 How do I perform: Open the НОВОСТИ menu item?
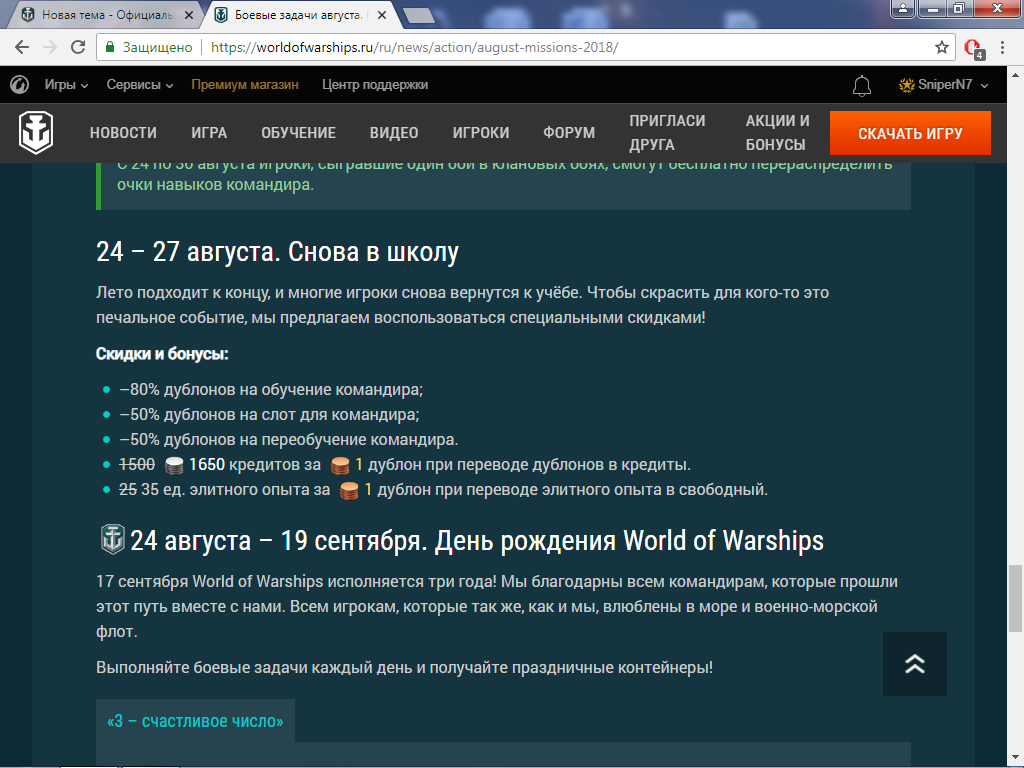click(123, 133)
